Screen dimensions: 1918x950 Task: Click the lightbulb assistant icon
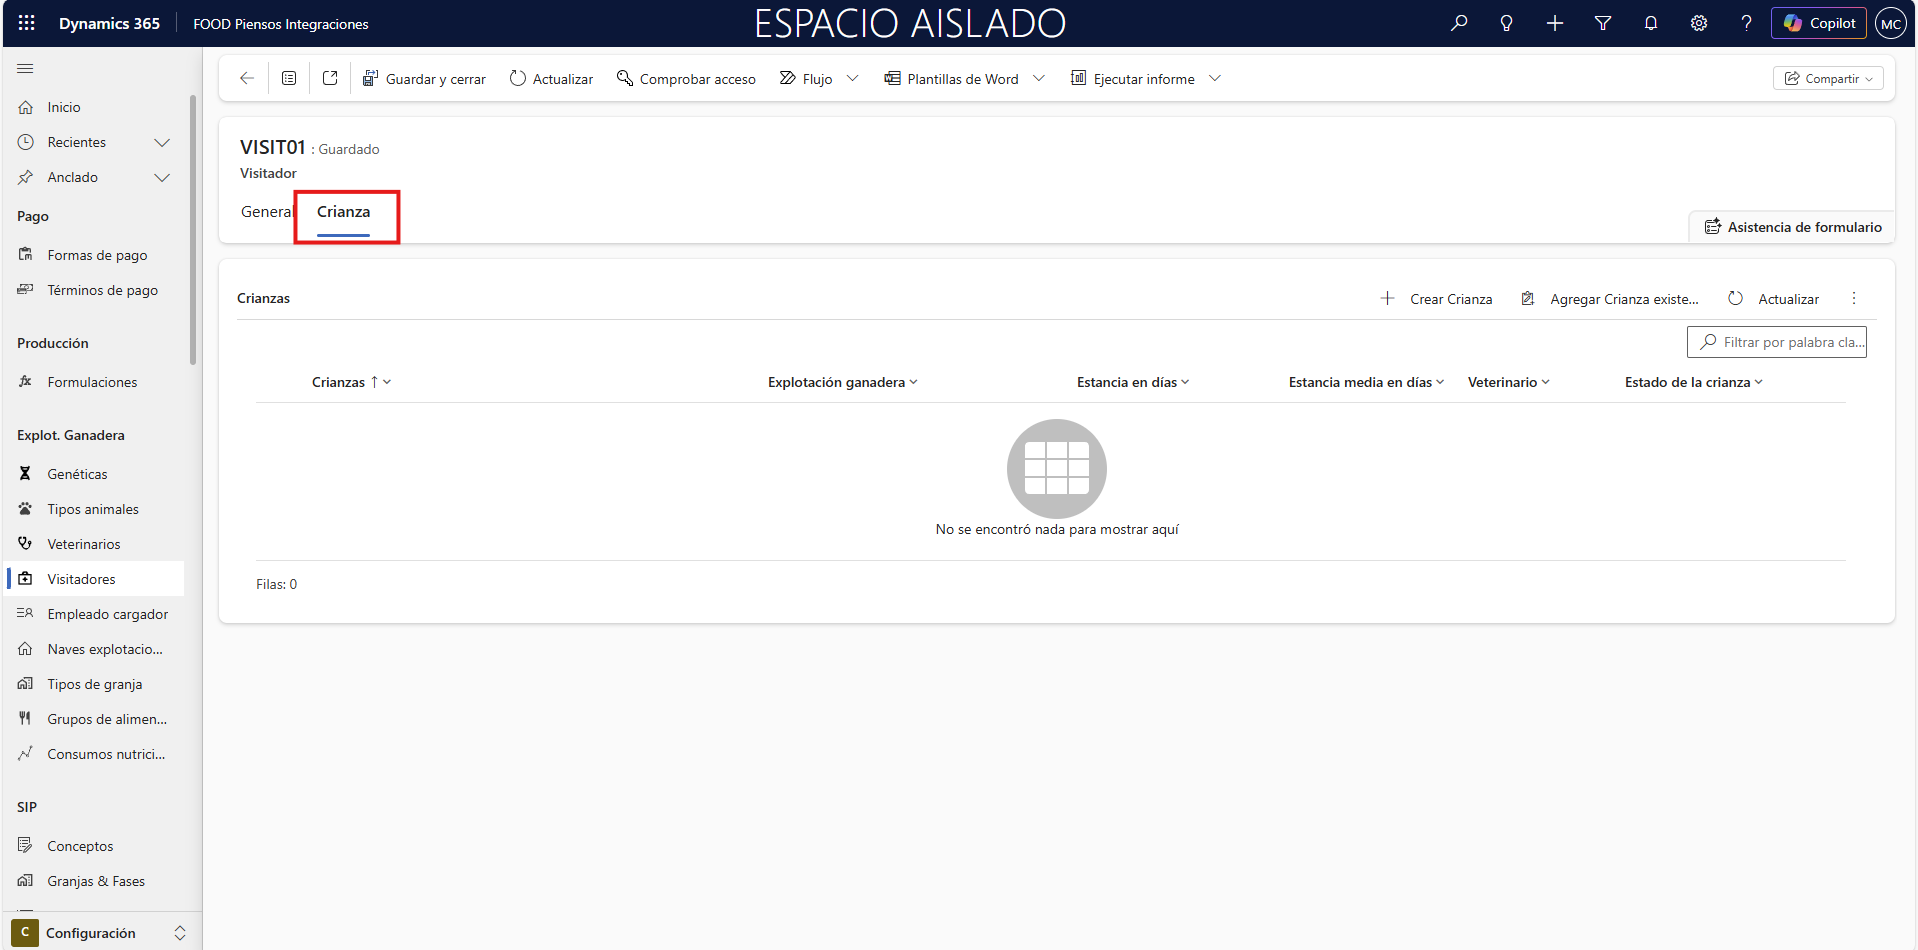click(x=1506, y=23)
